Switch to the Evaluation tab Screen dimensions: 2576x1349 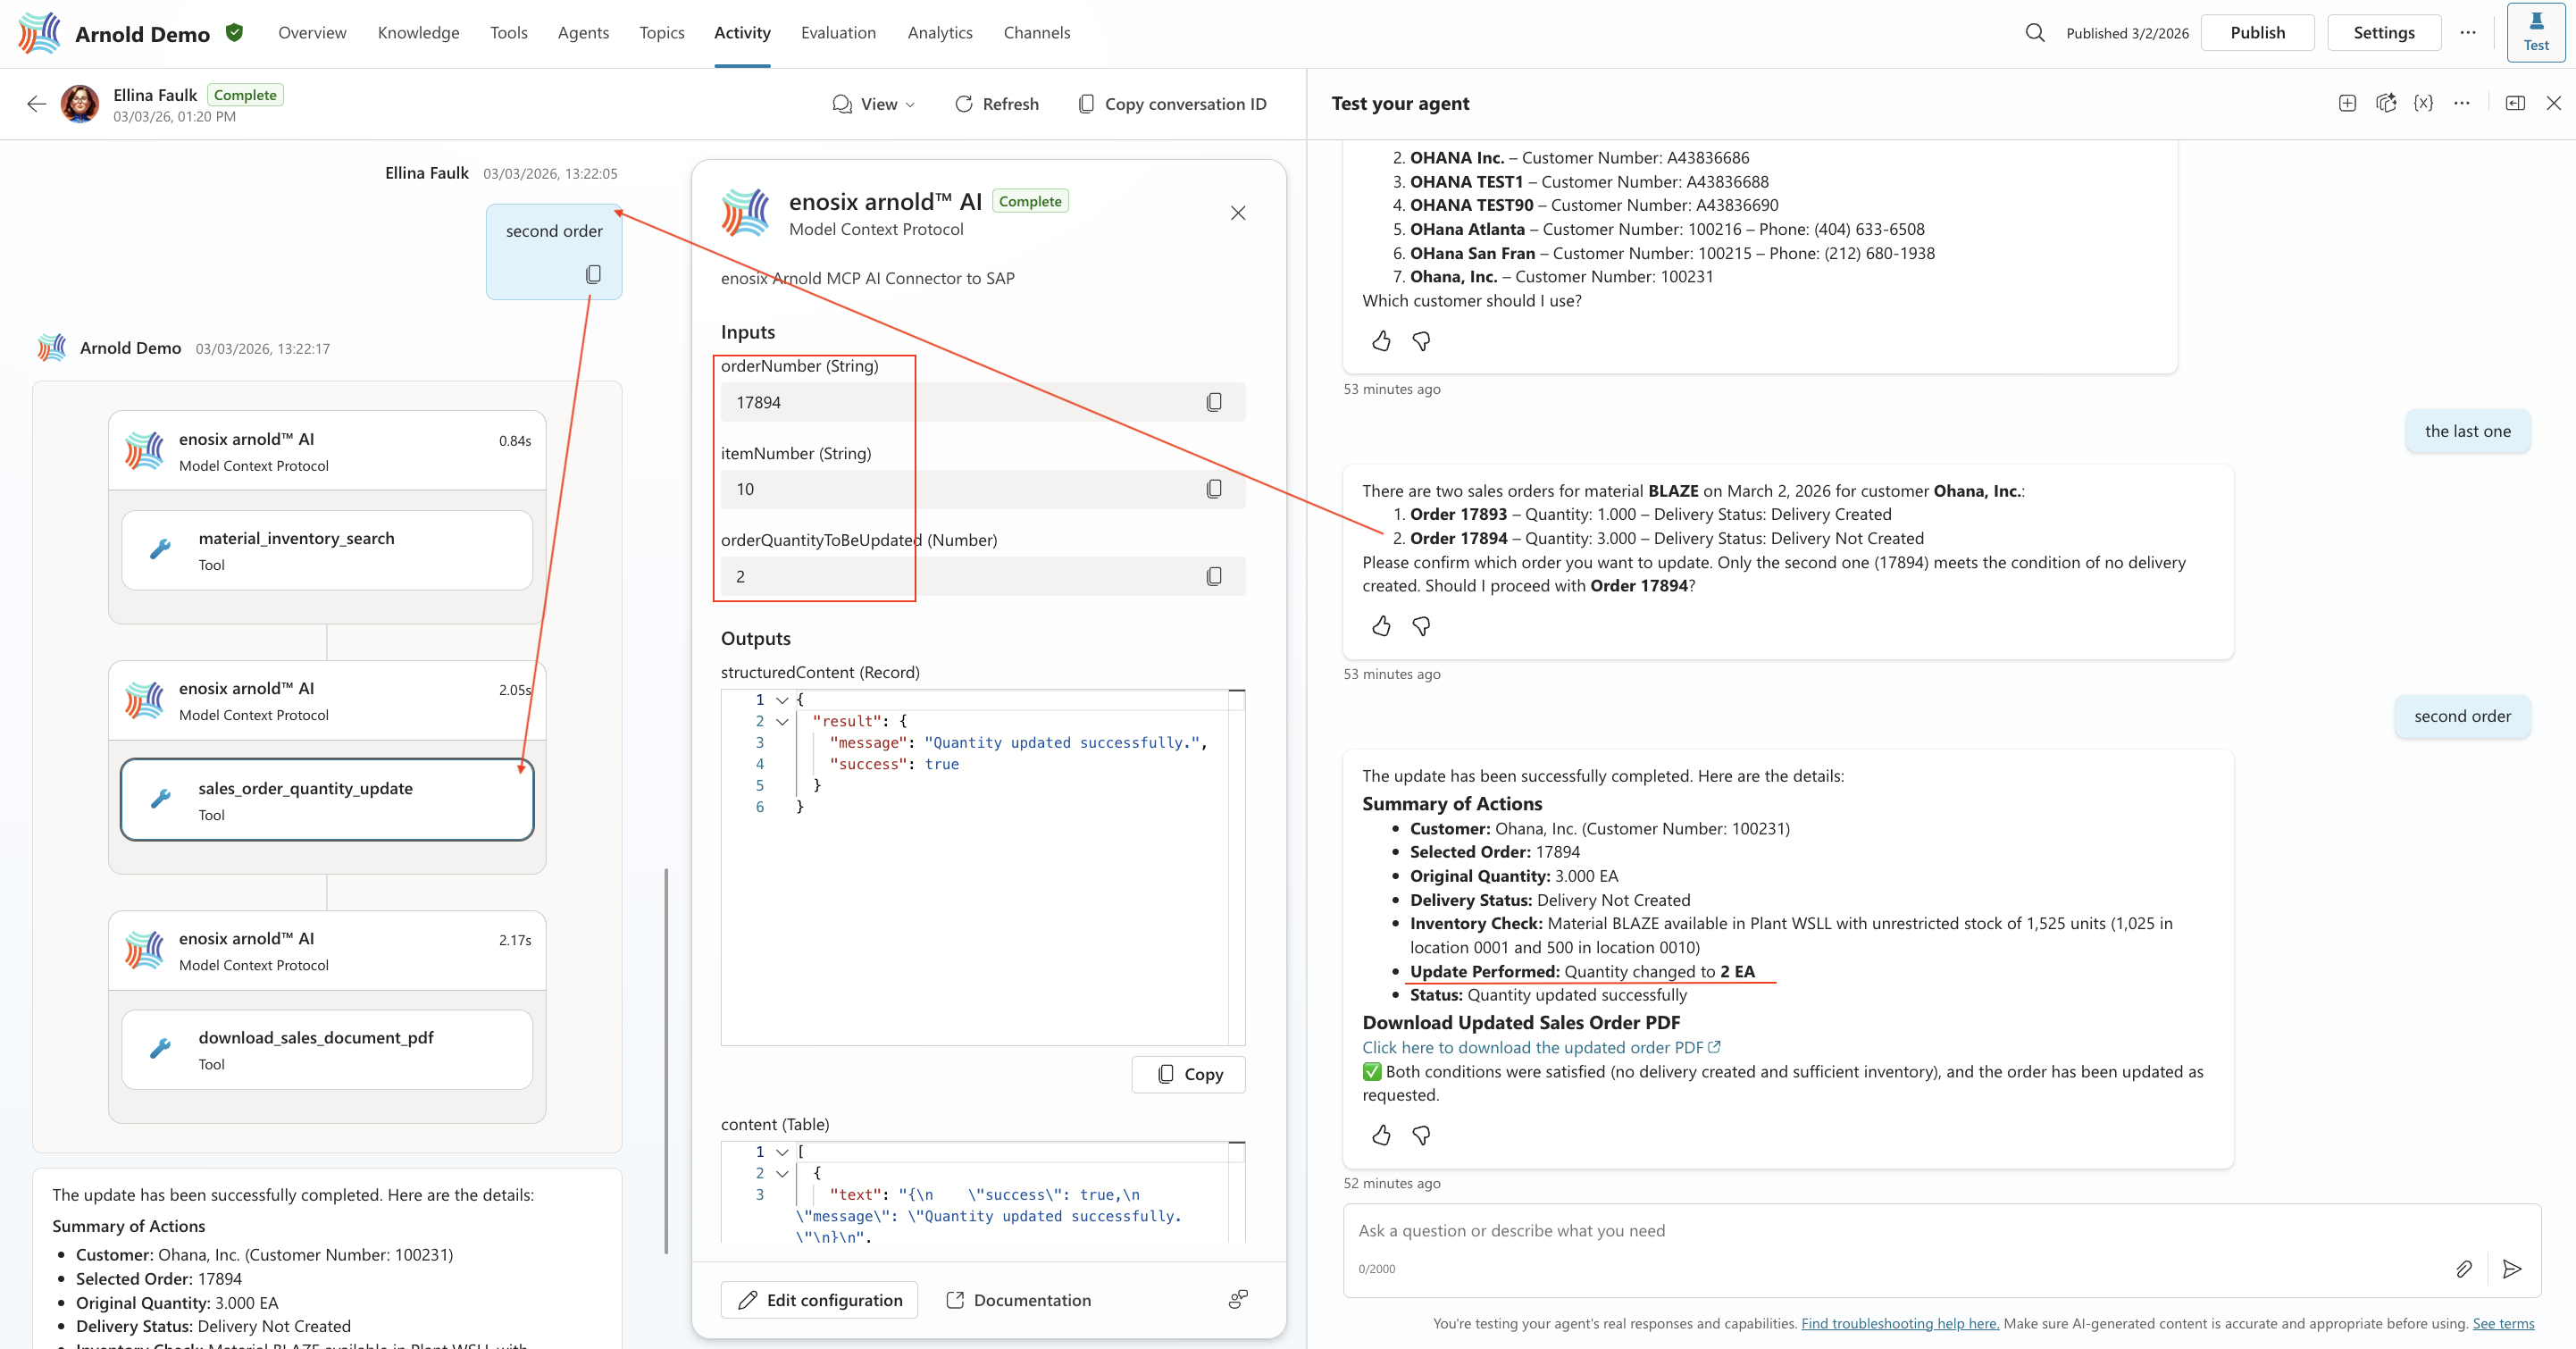pos(838,33)
